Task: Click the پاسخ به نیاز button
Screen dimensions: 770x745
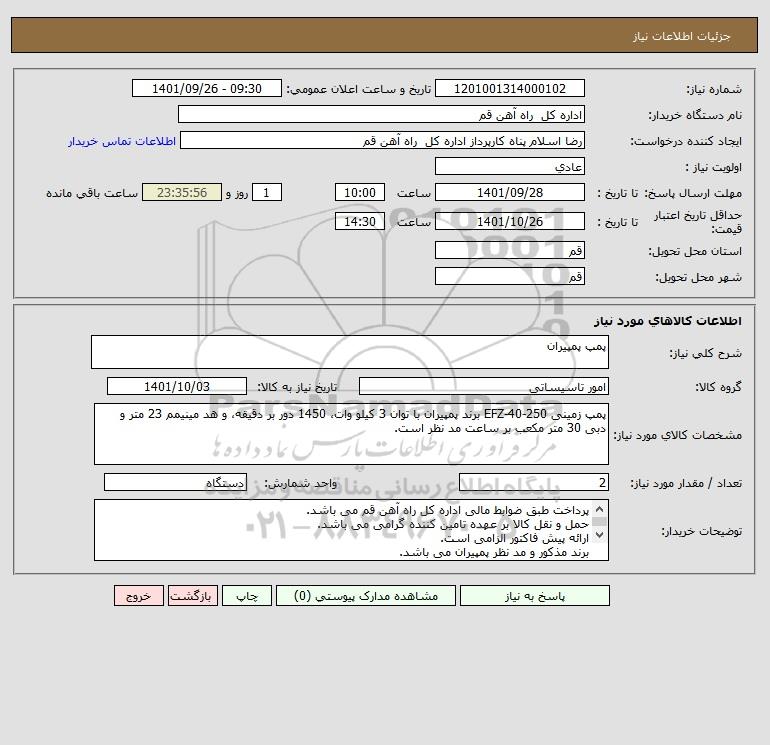Action: (535, 596)
